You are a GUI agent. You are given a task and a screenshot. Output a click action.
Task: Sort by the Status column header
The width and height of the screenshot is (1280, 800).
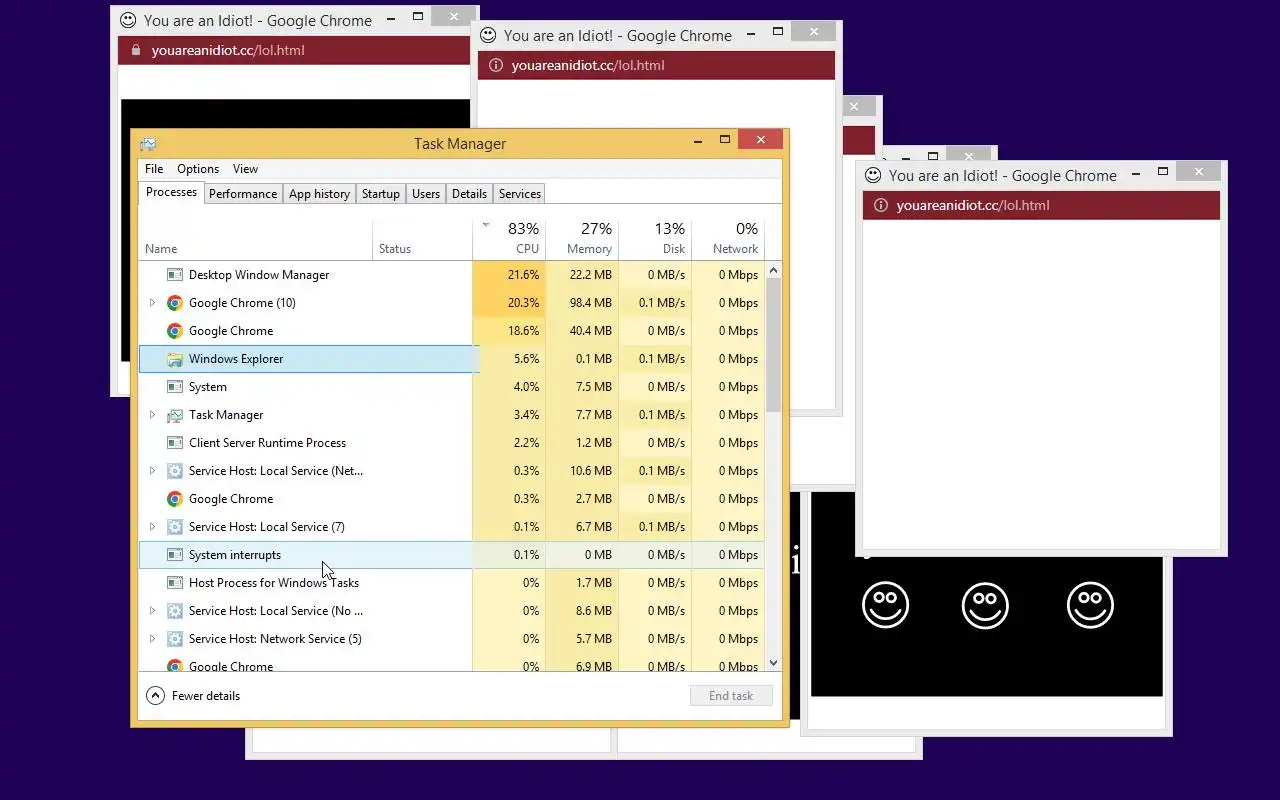click(423, 238)
